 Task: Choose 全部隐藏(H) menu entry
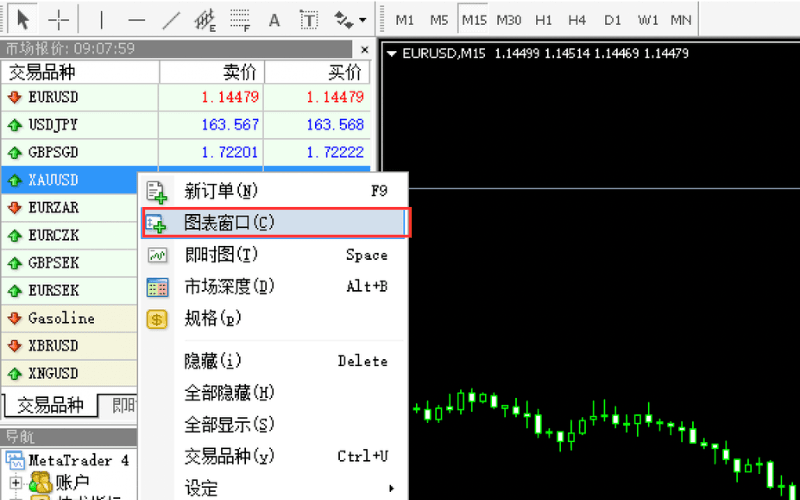tap(274, 393)
